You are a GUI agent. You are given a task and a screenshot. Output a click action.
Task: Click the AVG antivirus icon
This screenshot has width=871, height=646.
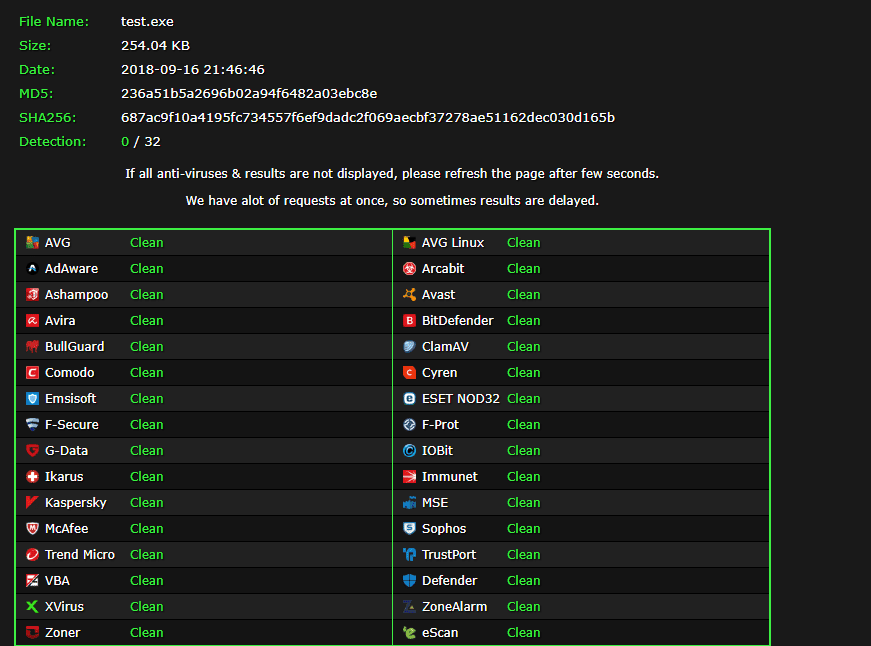[33, 242]
